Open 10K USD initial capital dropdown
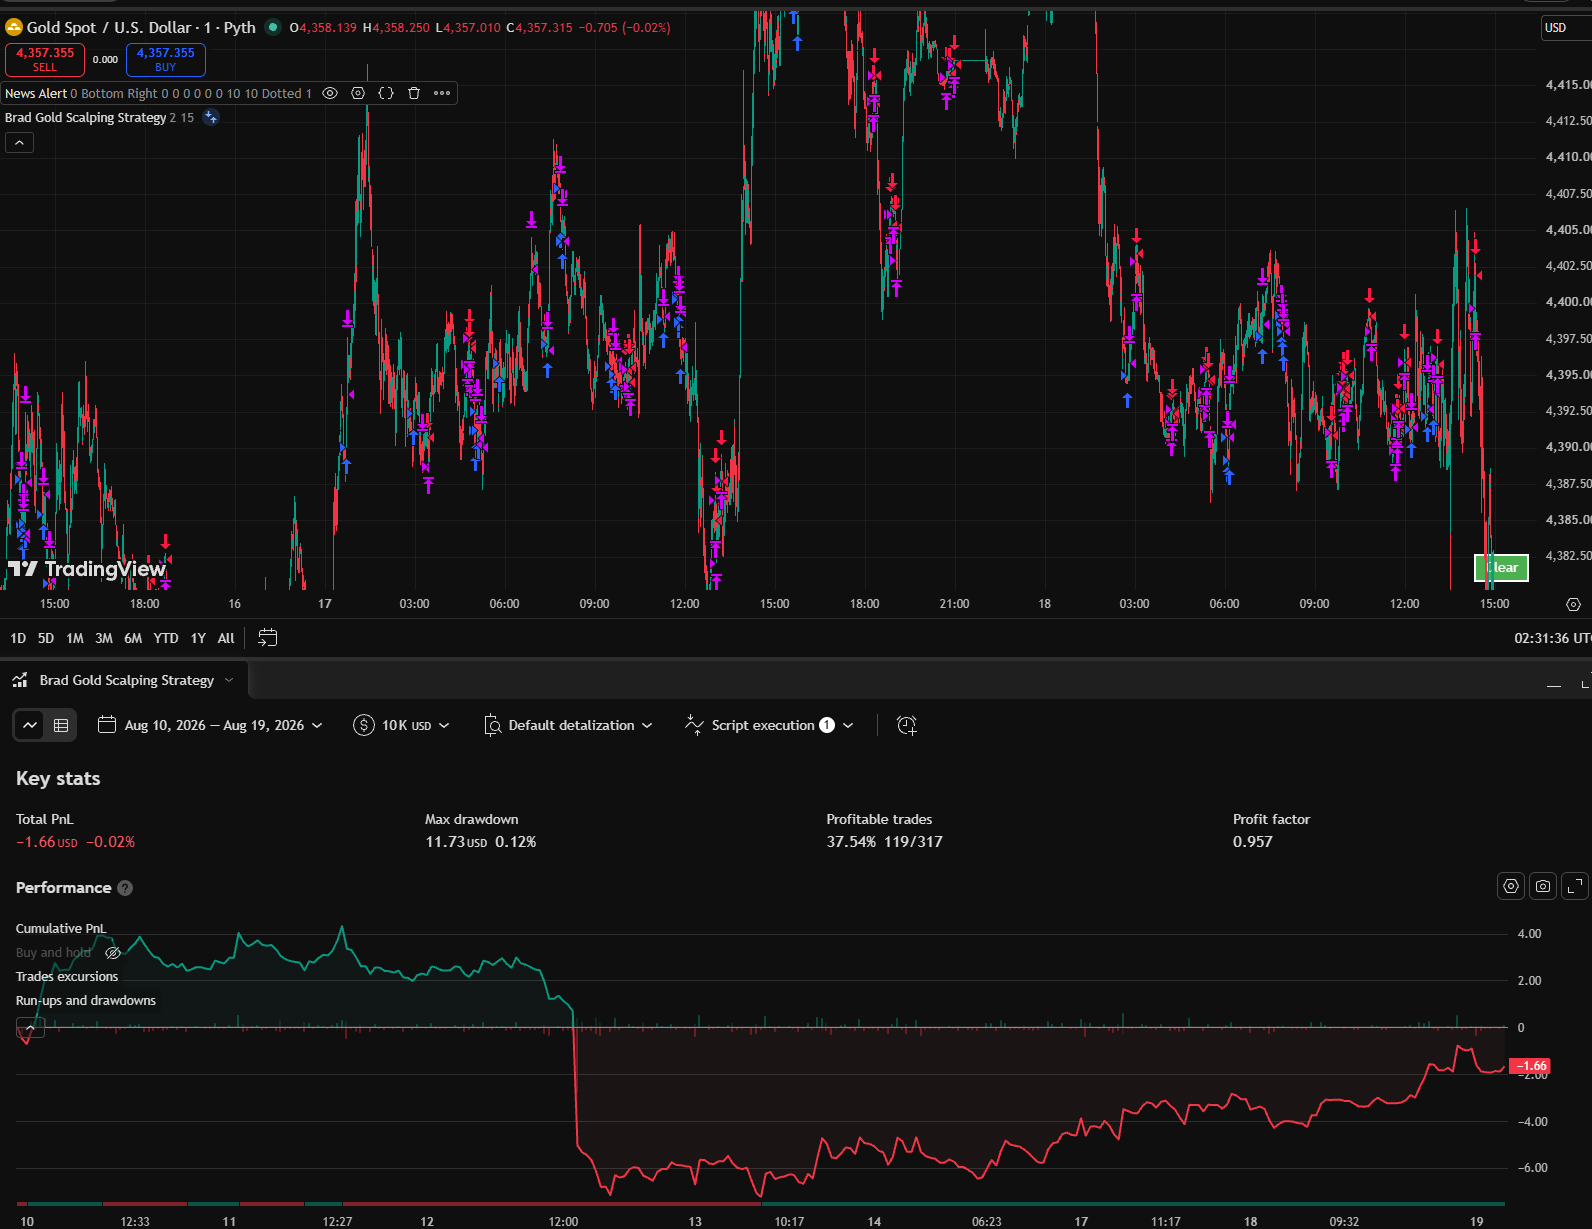The image size is (1592, 1229). [402, 725]
